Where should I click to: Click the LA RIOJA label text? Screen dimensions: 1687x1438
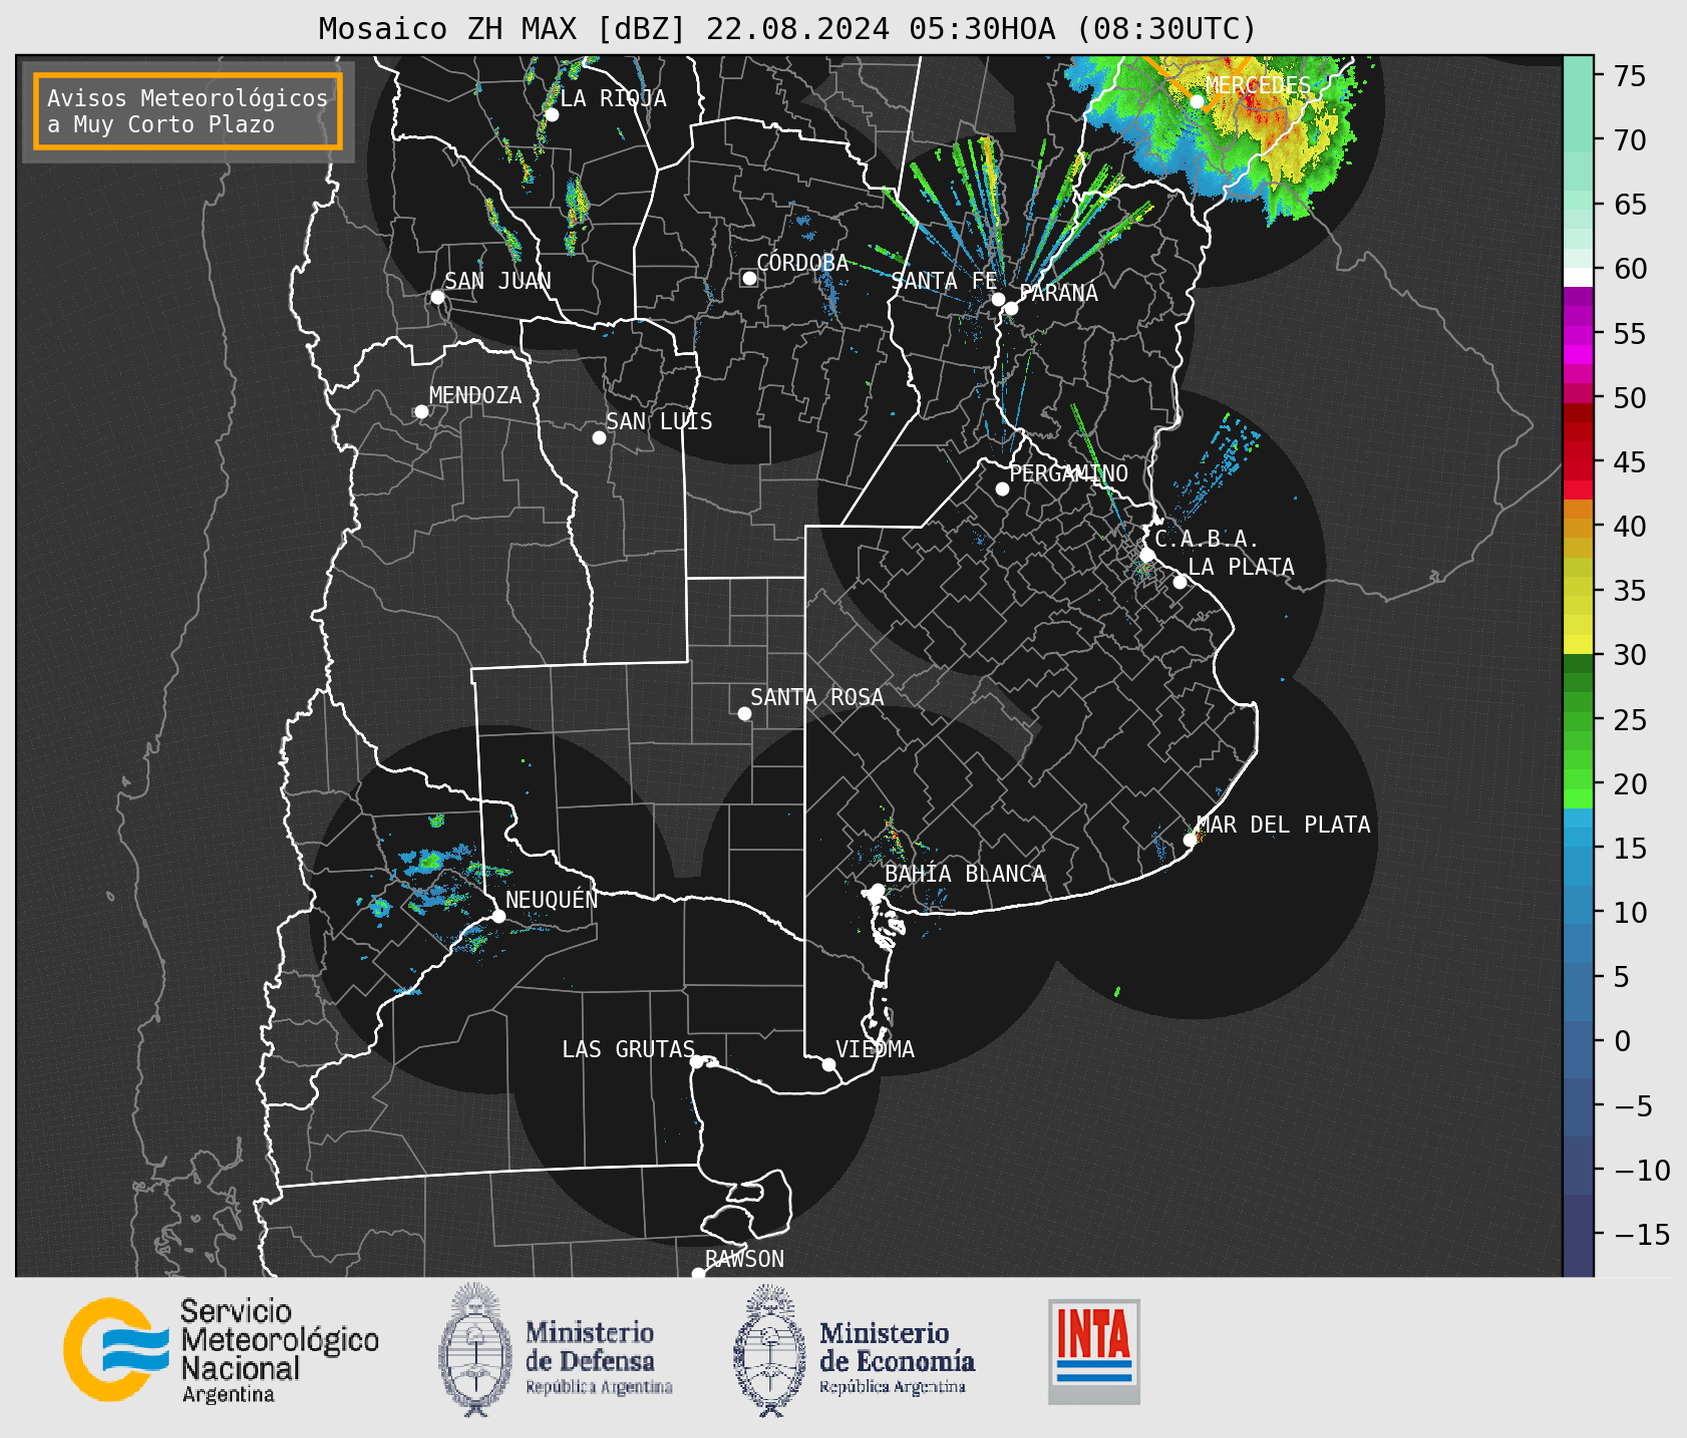(613, 98)
